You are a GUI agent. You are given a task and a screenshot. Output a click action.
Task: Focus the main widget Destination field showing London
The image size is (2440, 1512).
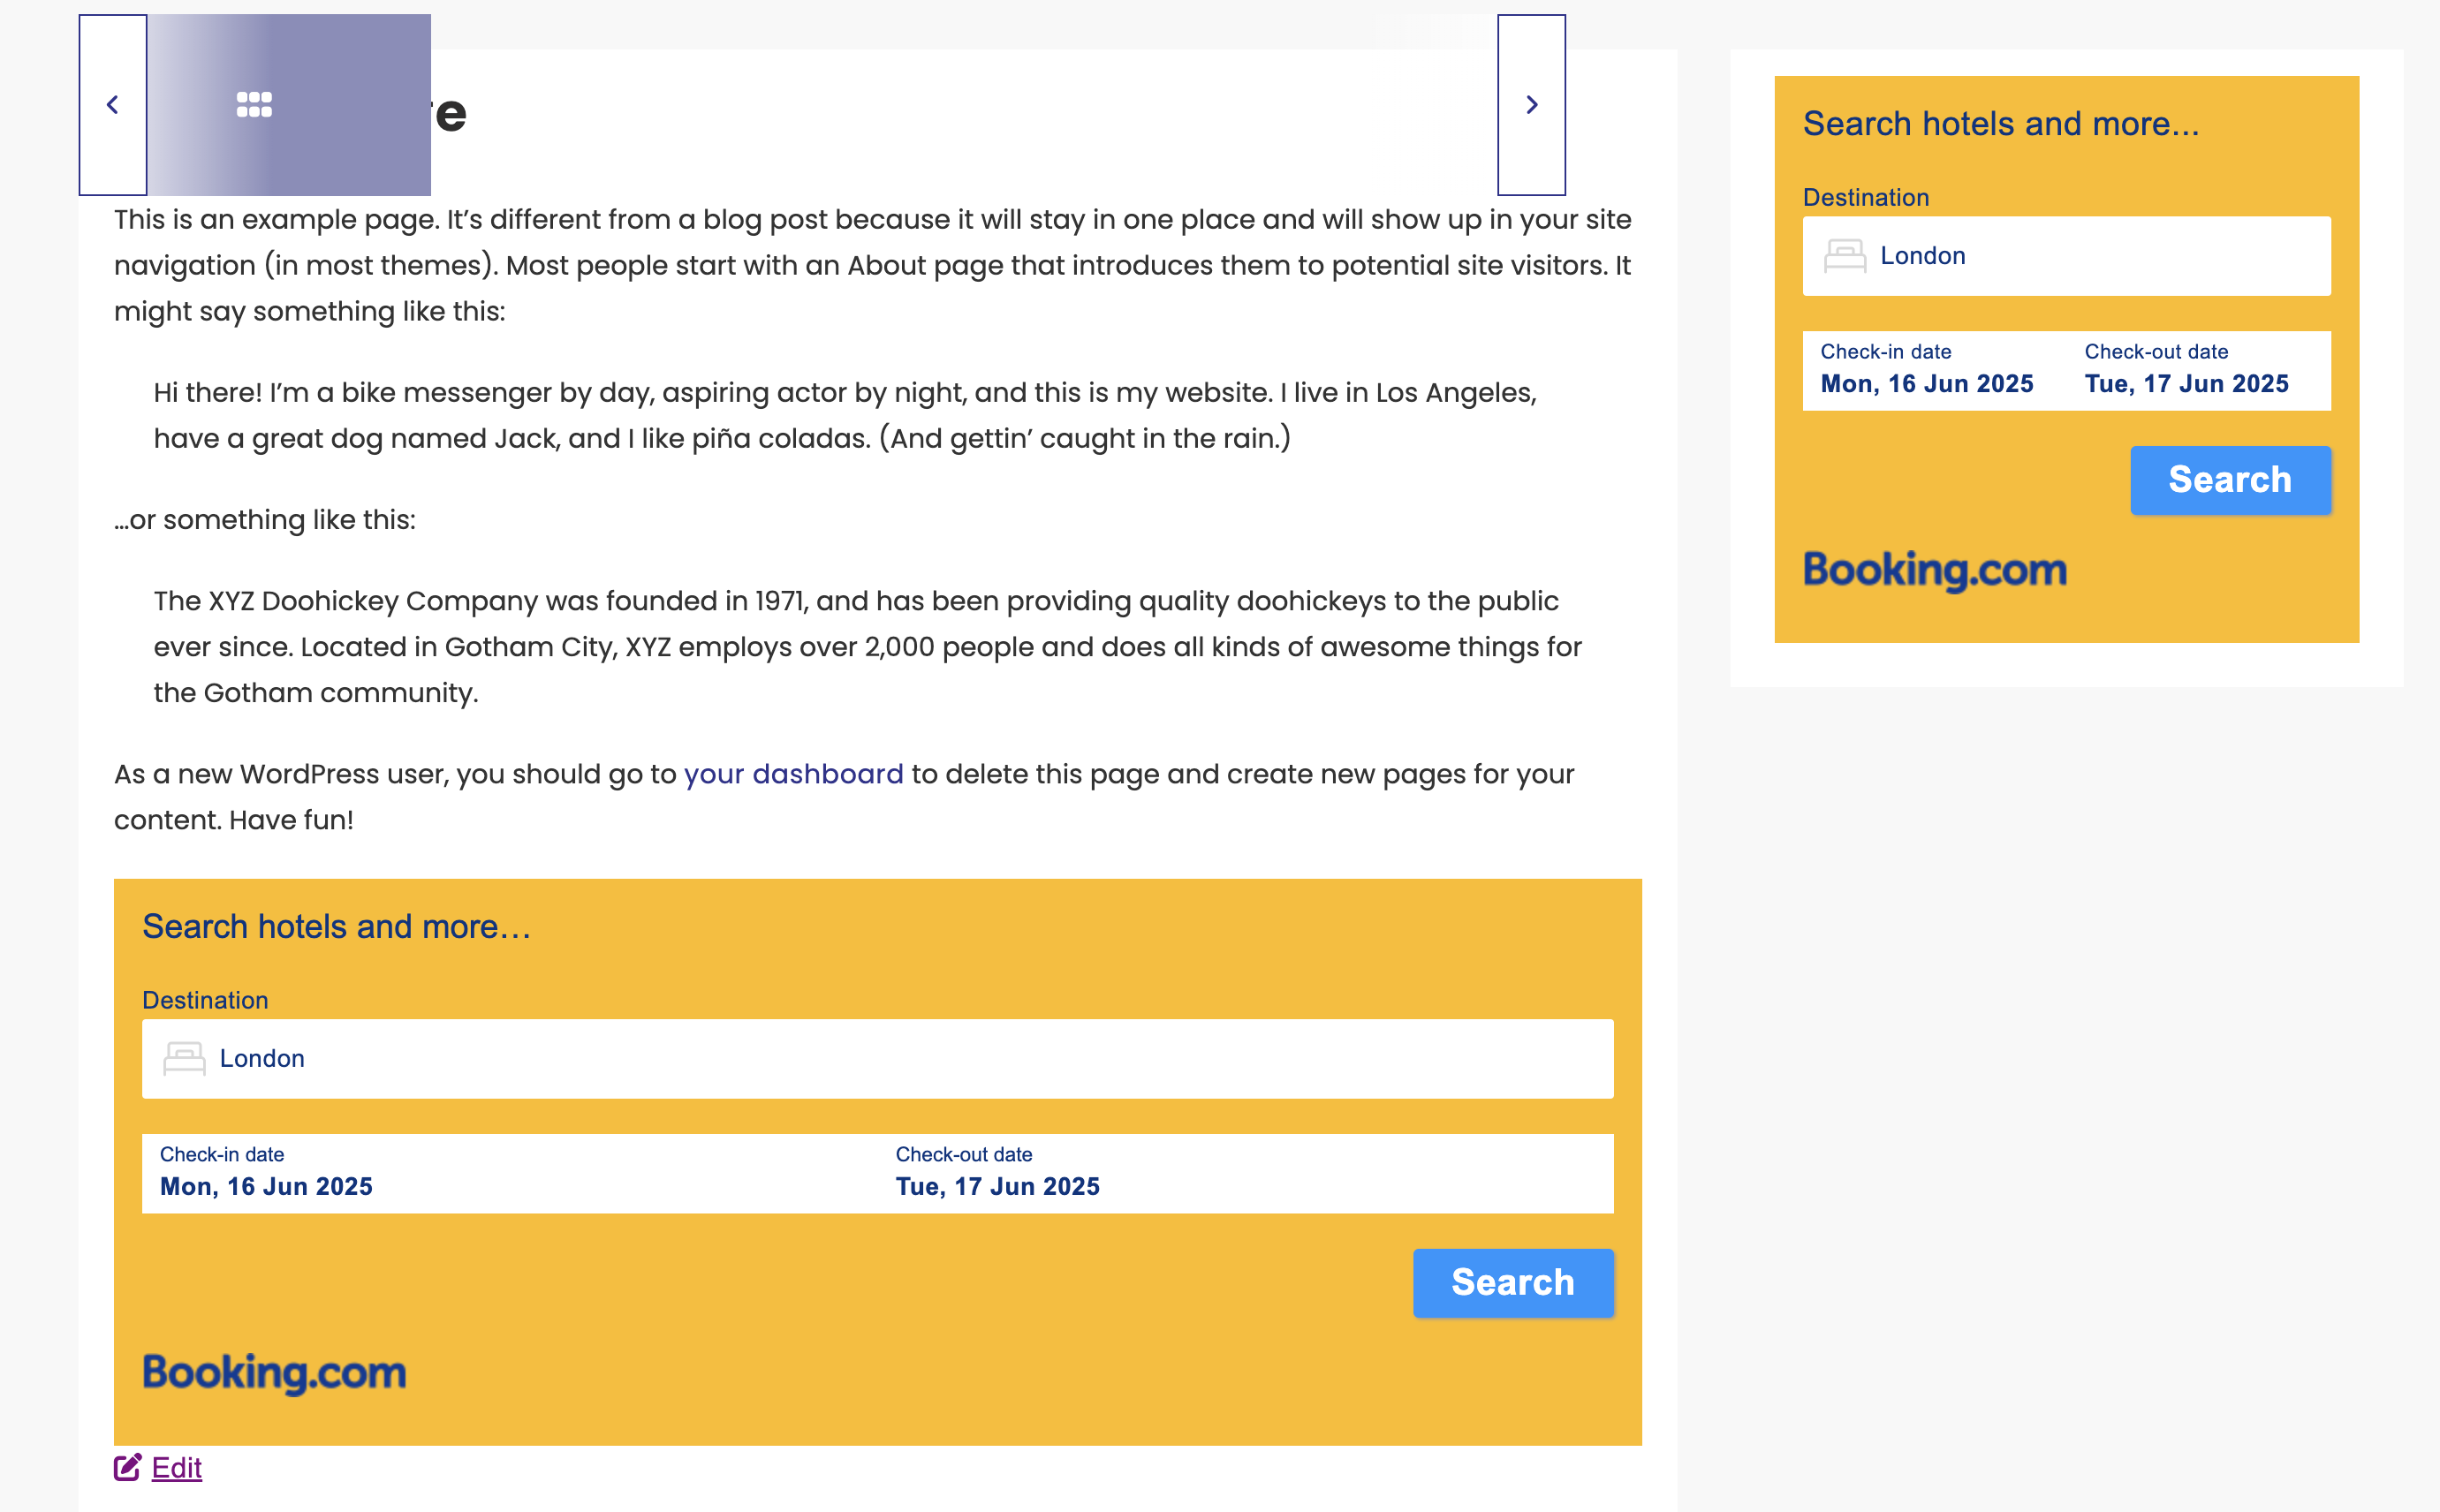[x=877, y=1059]
